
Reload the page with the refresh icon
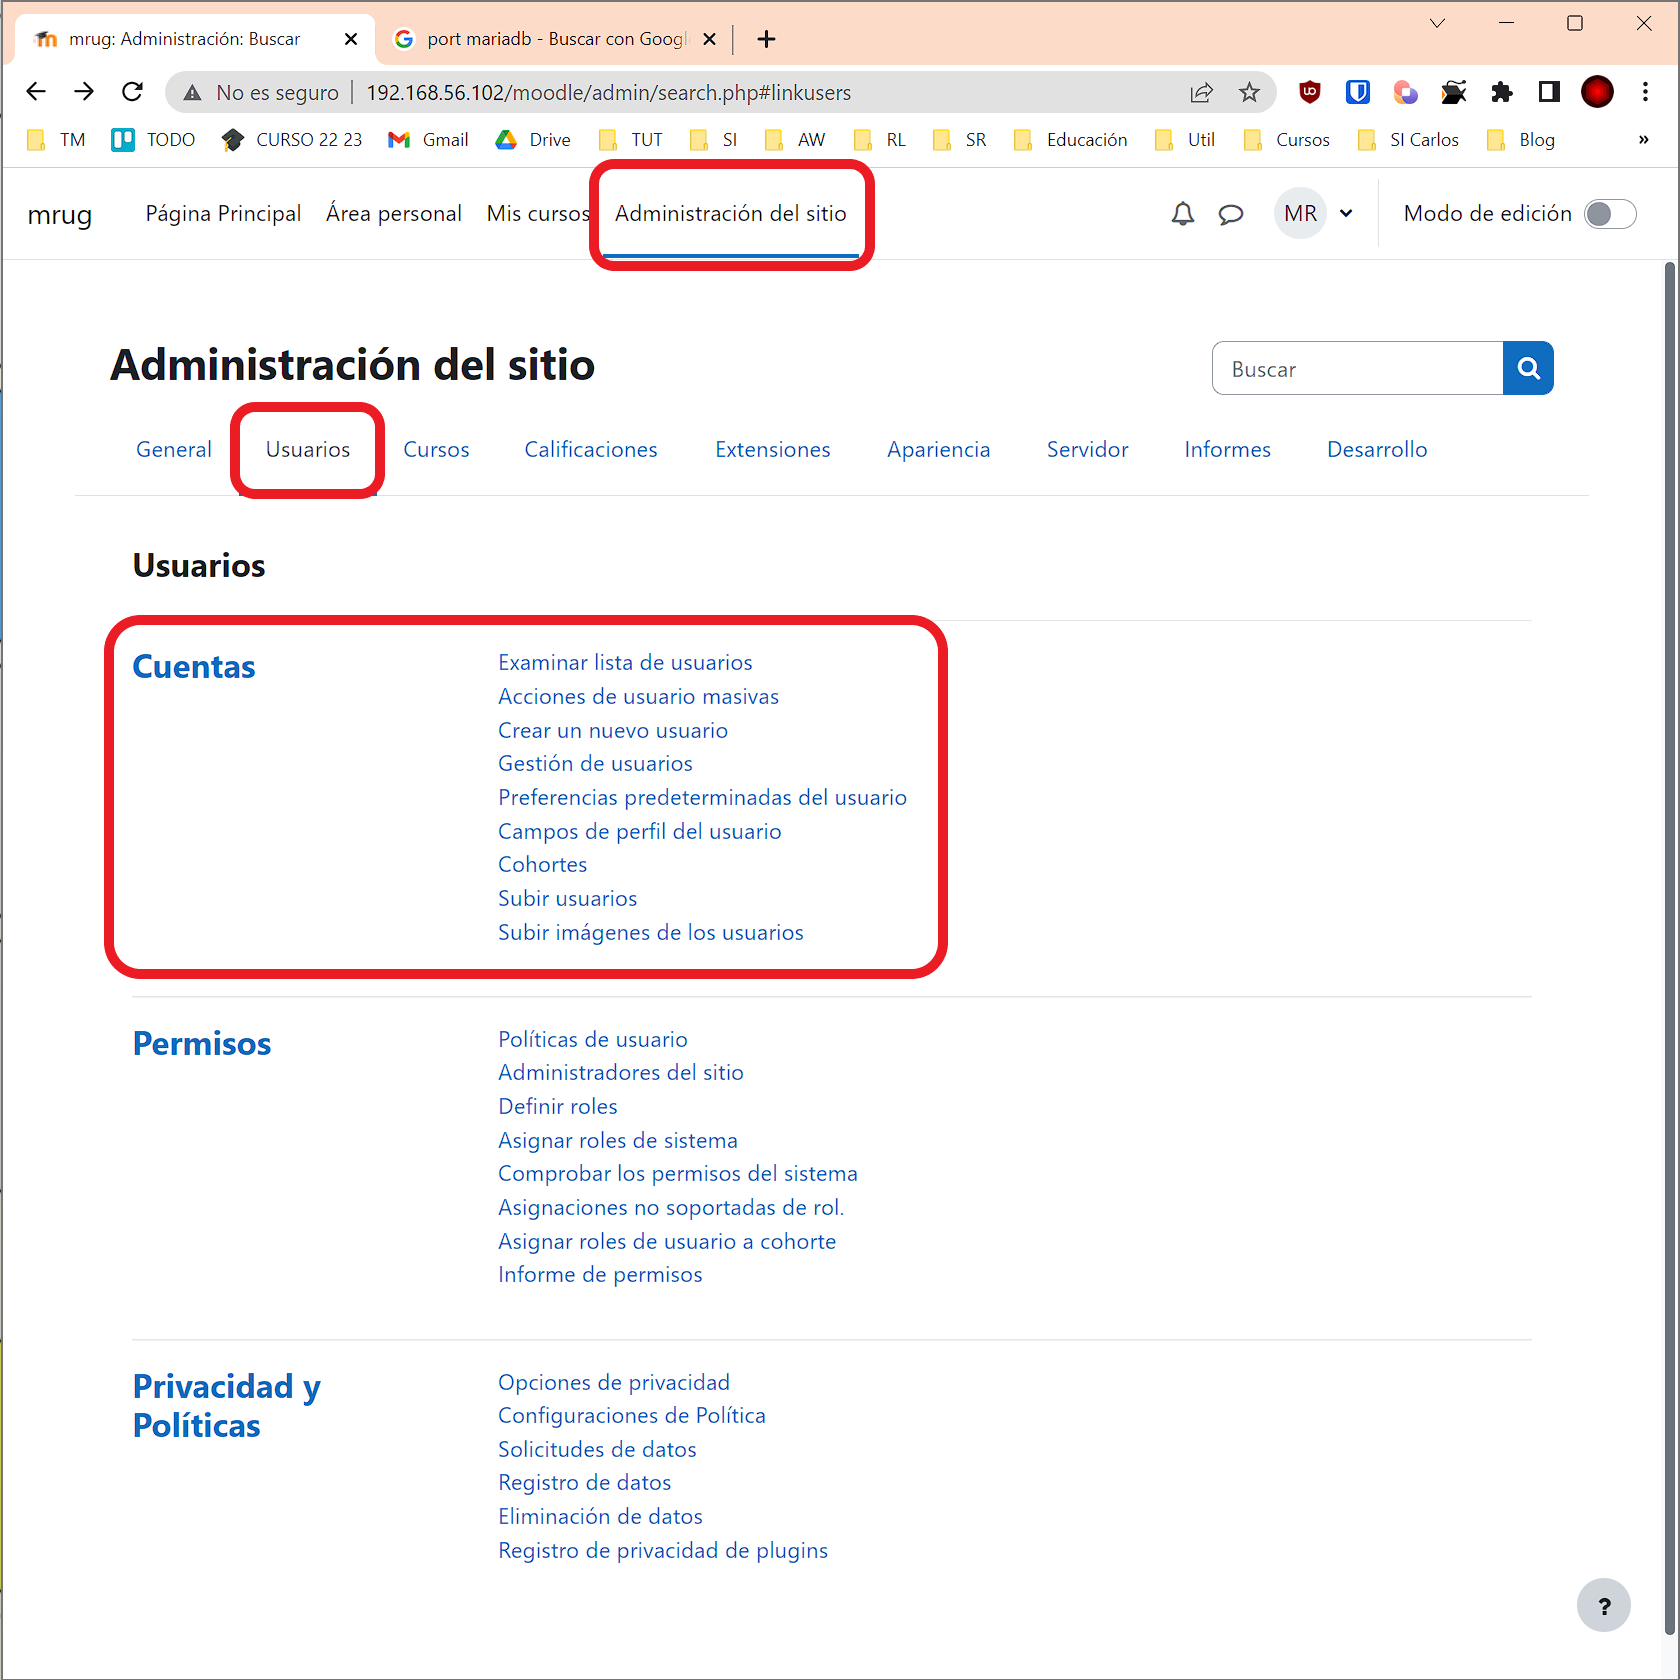point(132,91)
